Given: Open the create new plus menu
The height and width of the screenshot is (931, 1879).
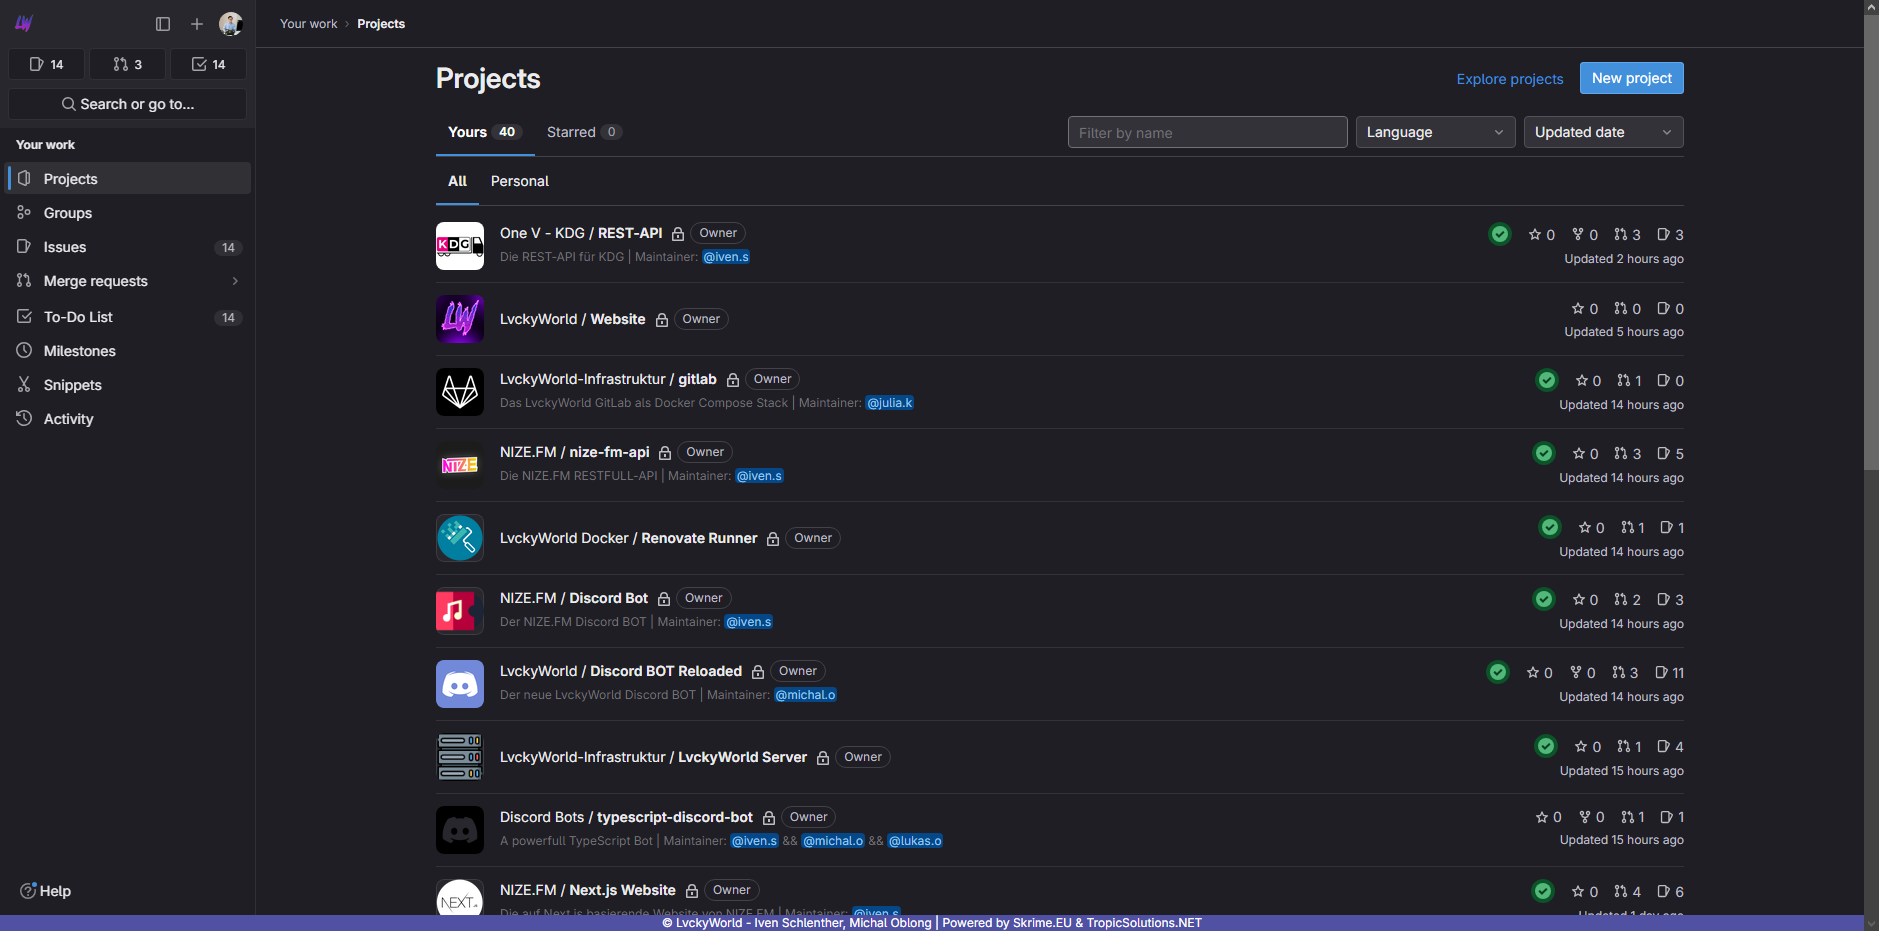Looking at the screenshot, I should pyautogui.click(x=197, y=24).
